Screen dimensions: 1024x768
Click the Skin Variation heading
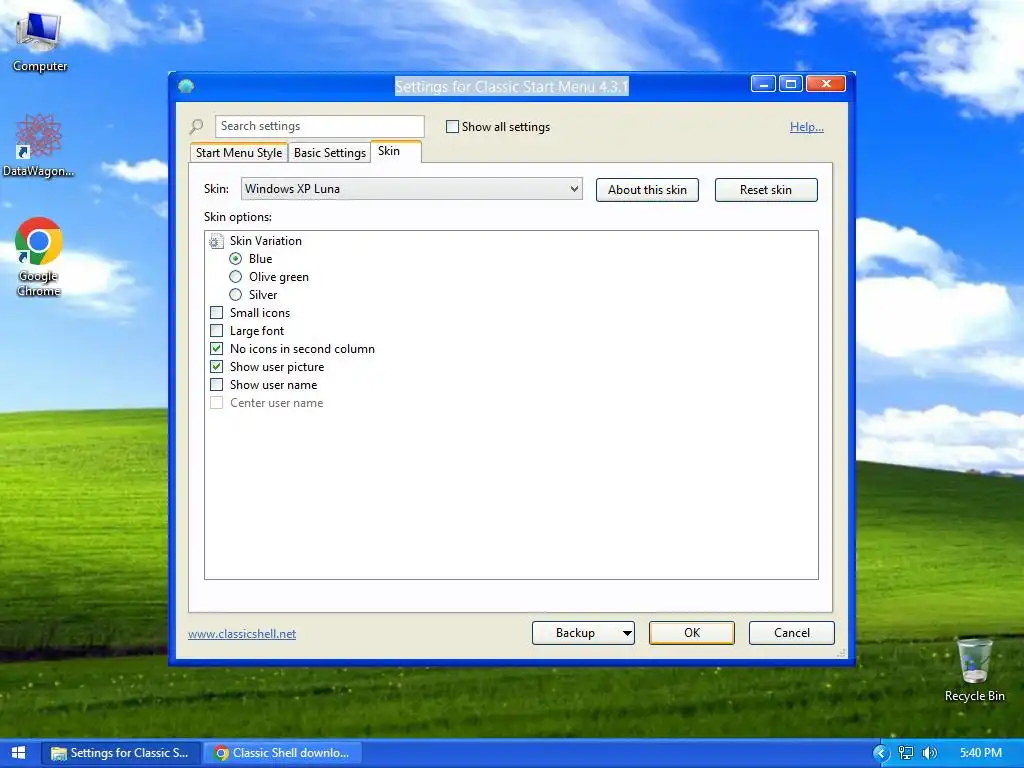point(266,241)
